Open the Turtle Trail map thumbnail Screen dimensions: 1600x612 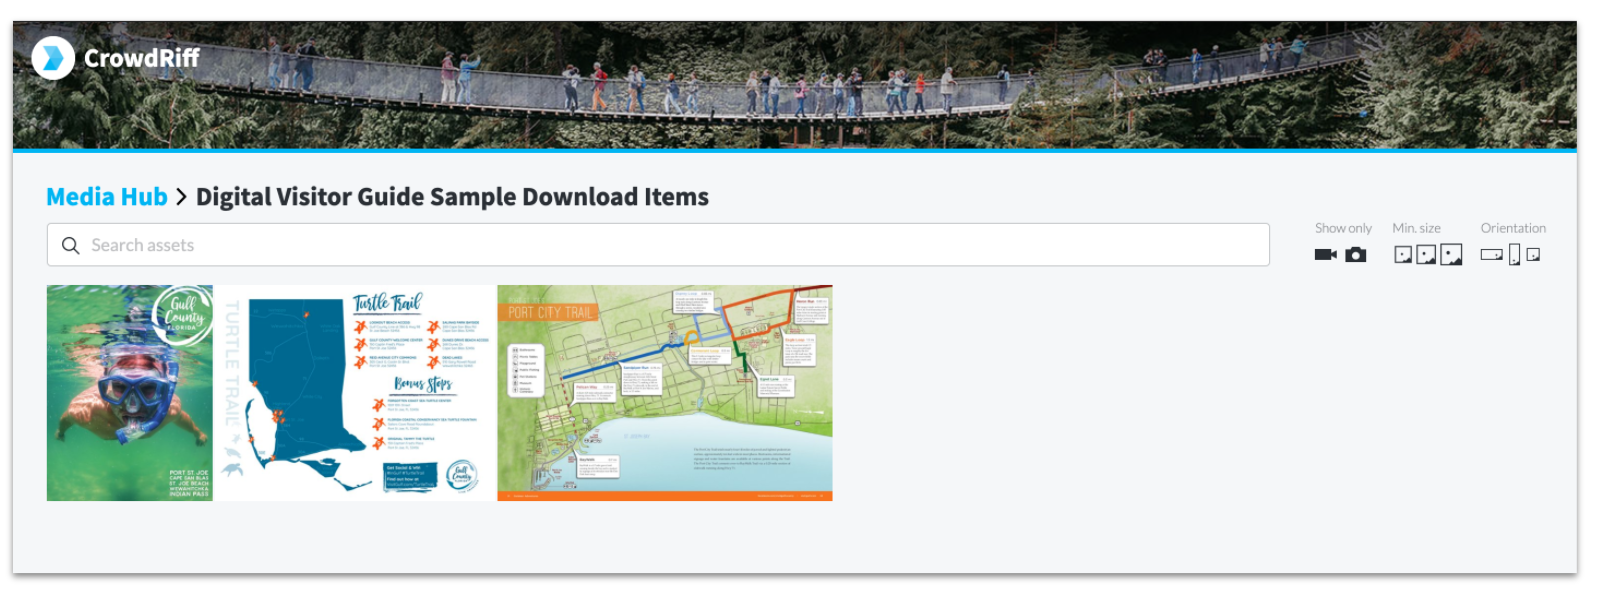coord(355,393)
